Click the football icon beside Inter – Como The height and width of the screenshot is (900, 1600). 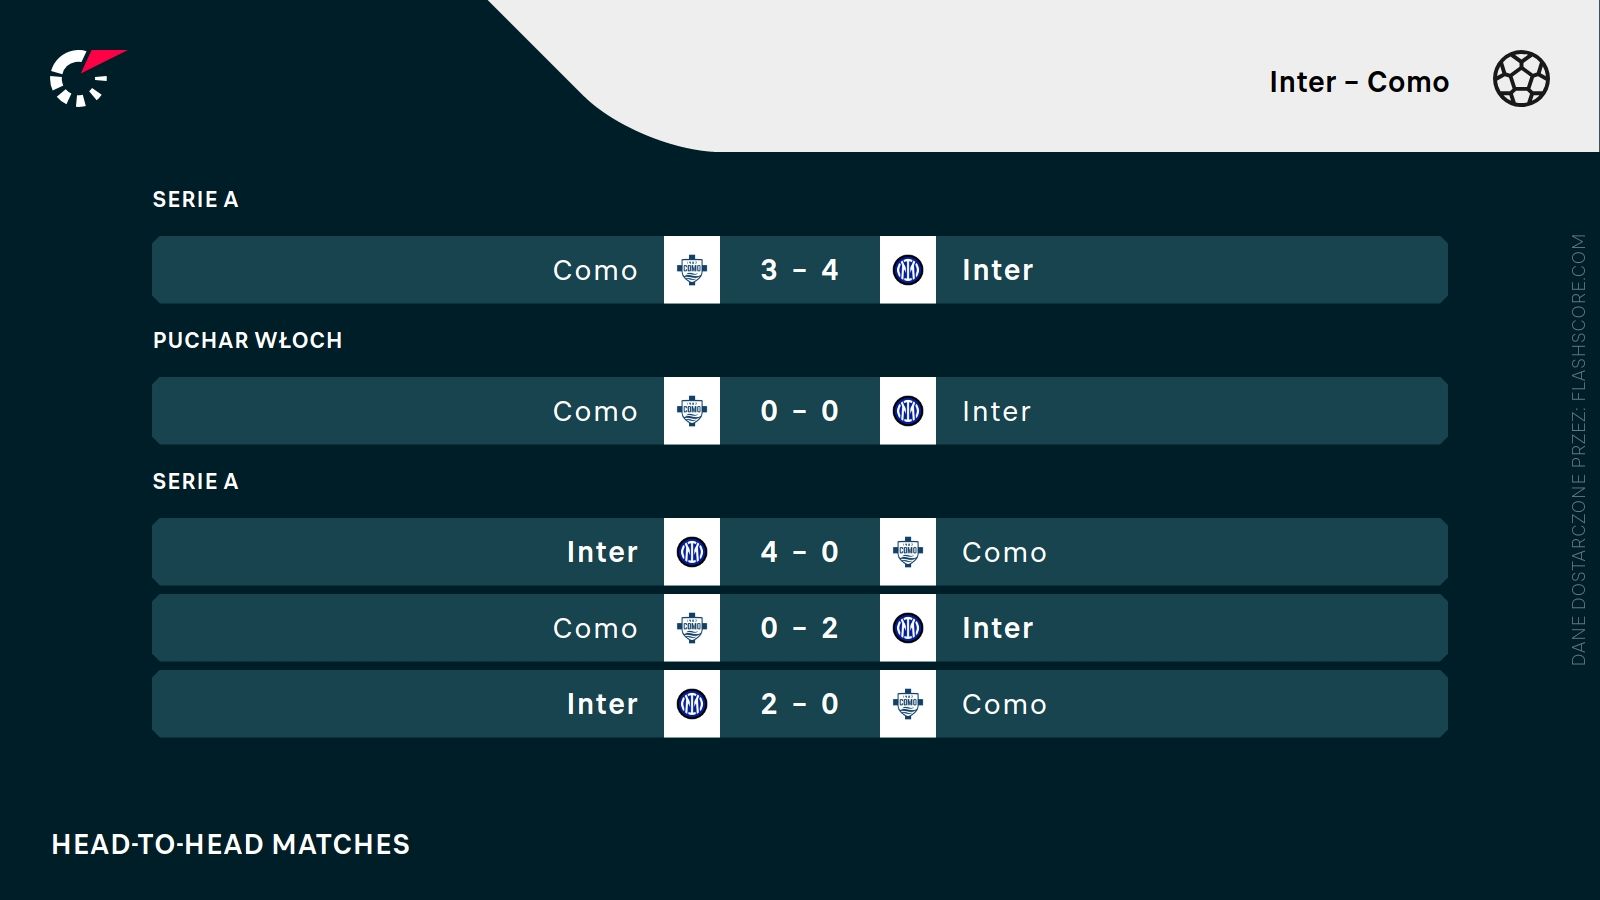[x=1521, y=79]
